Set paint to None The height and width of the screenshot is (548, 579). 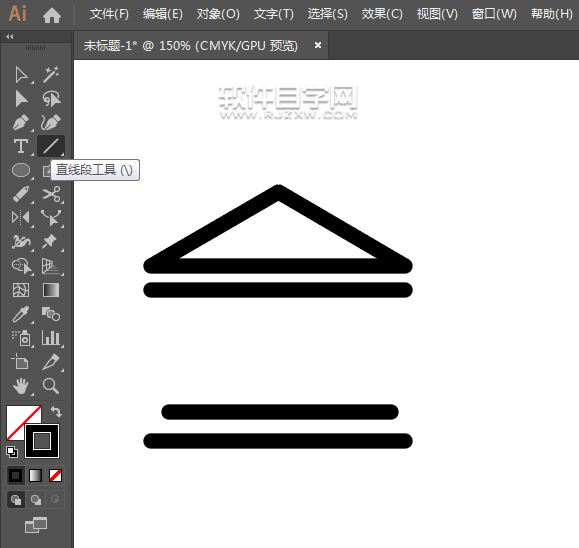click(55, 476)
